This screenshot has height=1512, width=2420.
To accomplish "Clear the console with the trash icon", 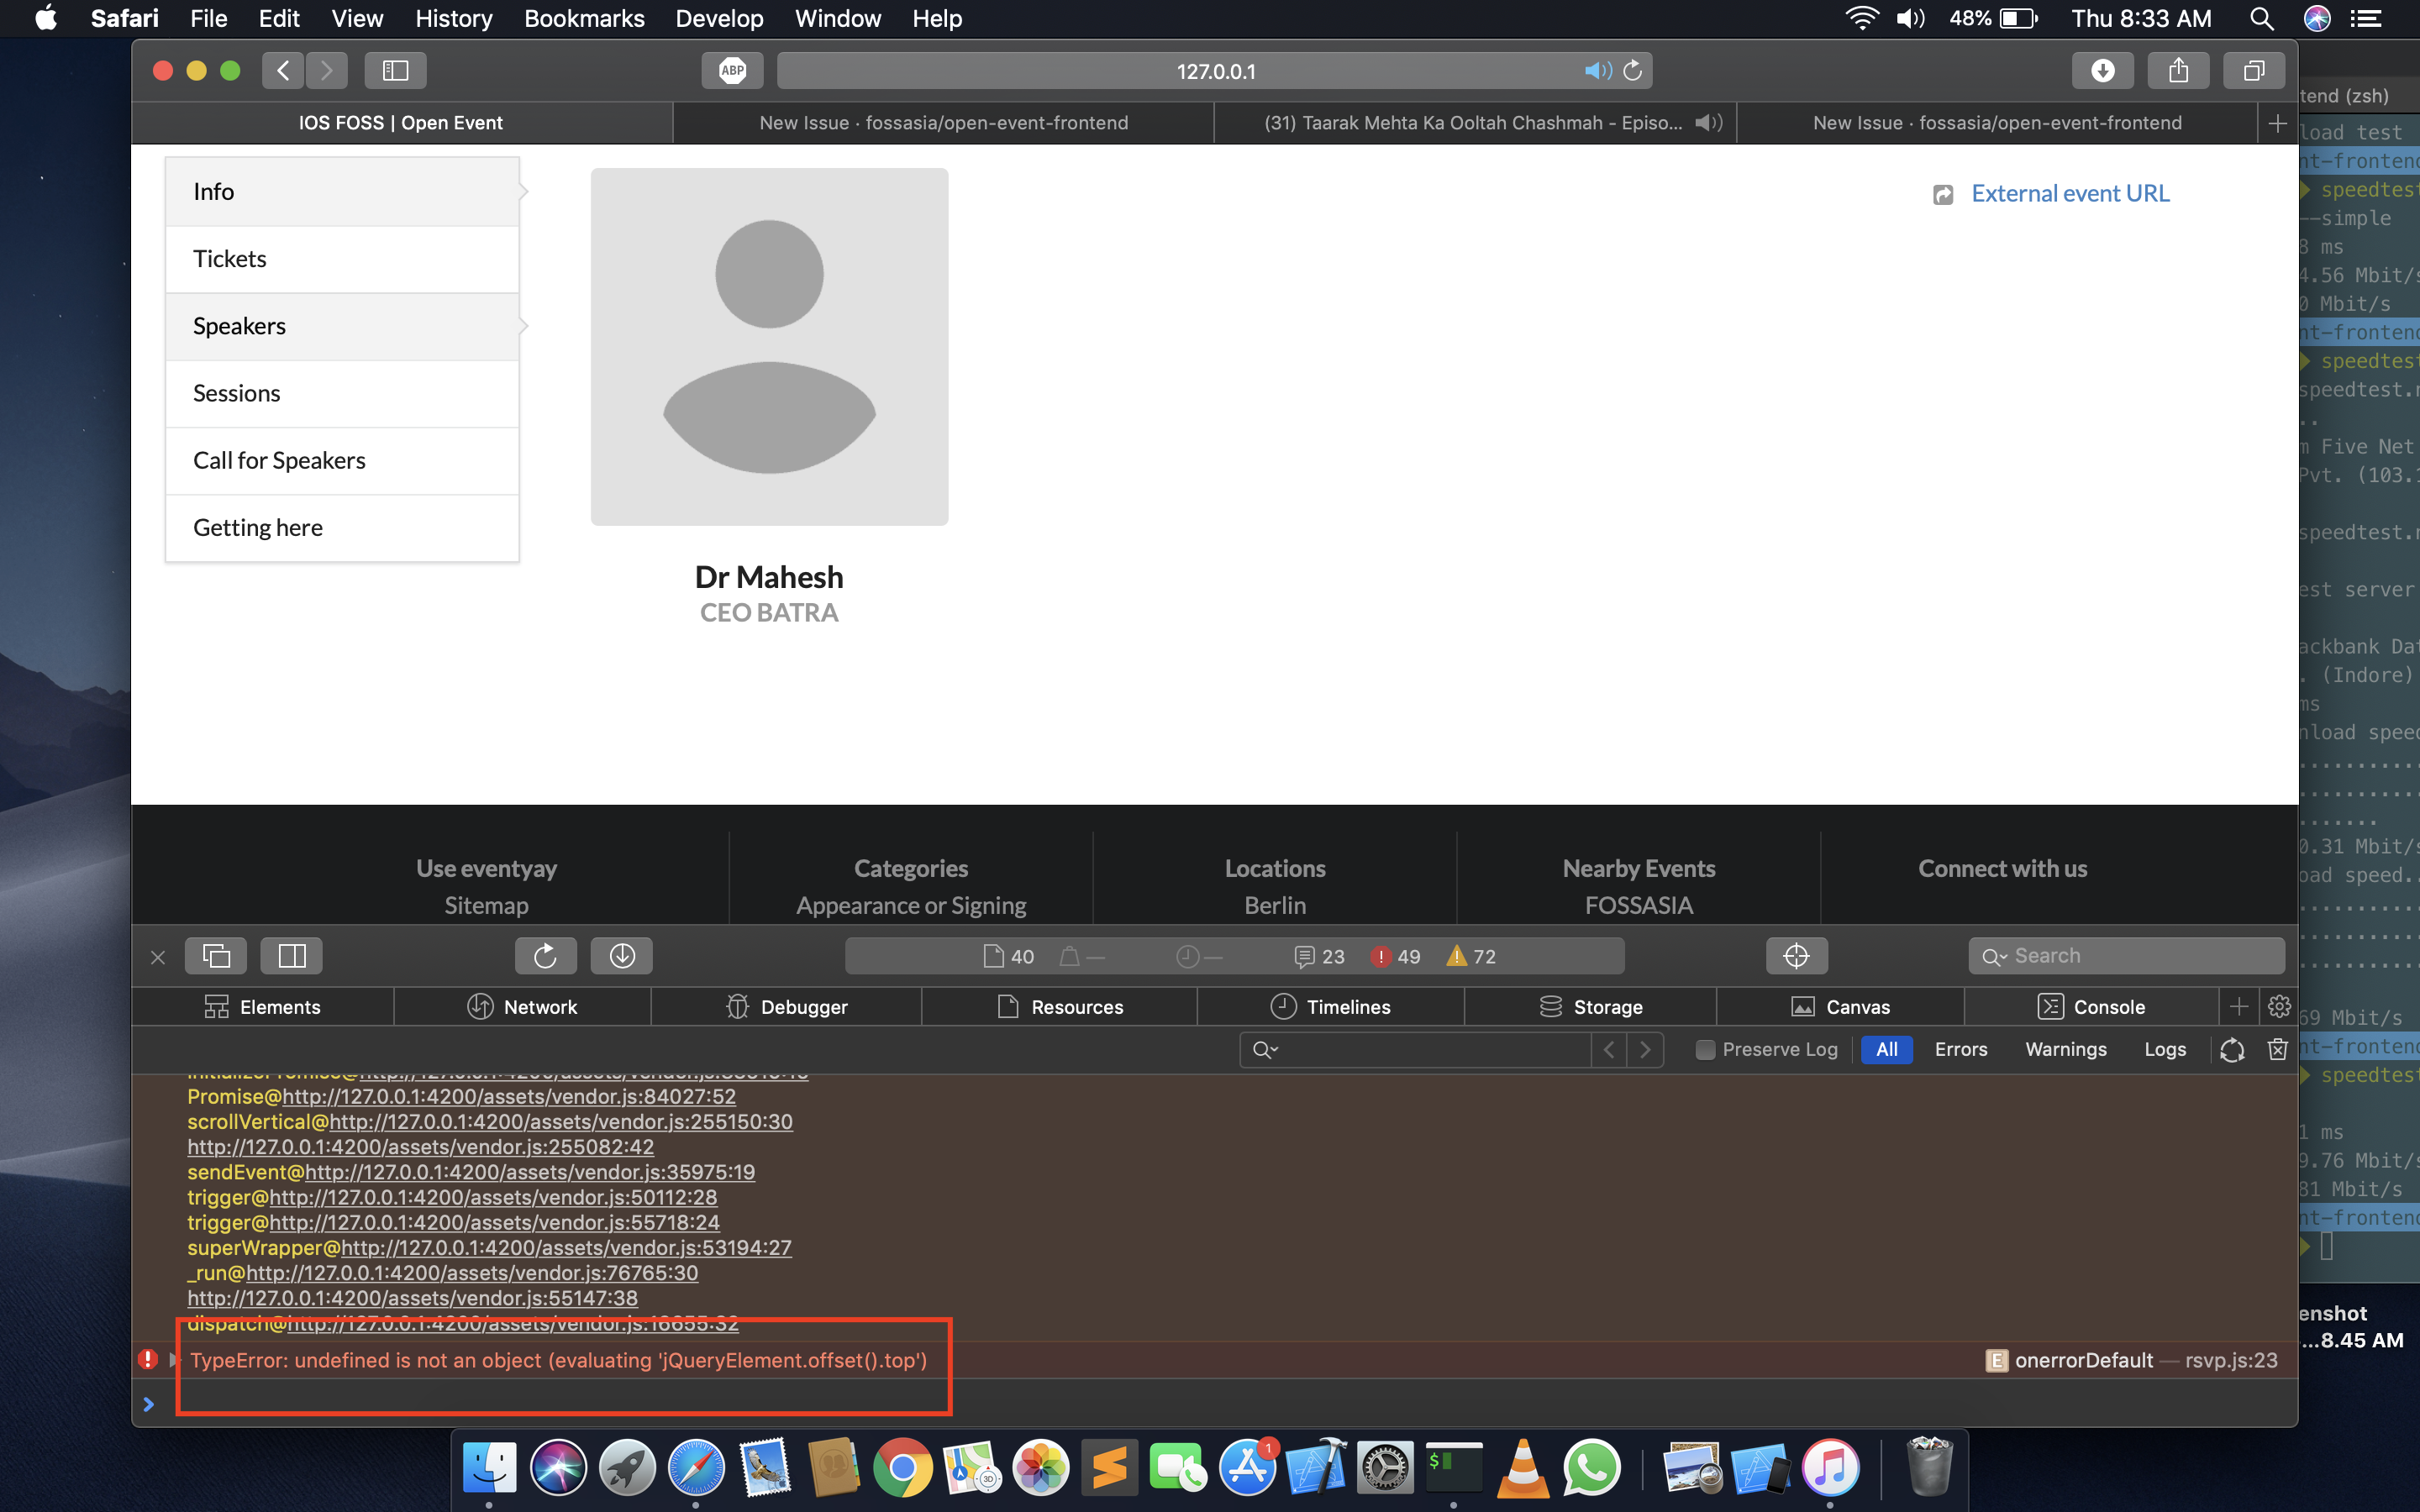I will tap(2277, 1050).
